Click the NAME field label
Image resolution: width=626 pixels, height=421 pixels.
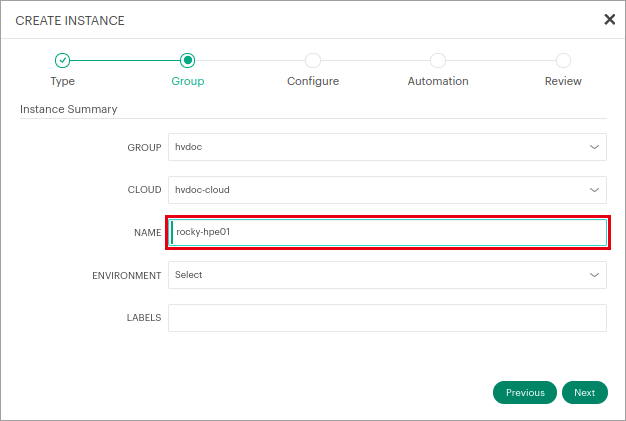coord(147,233)
